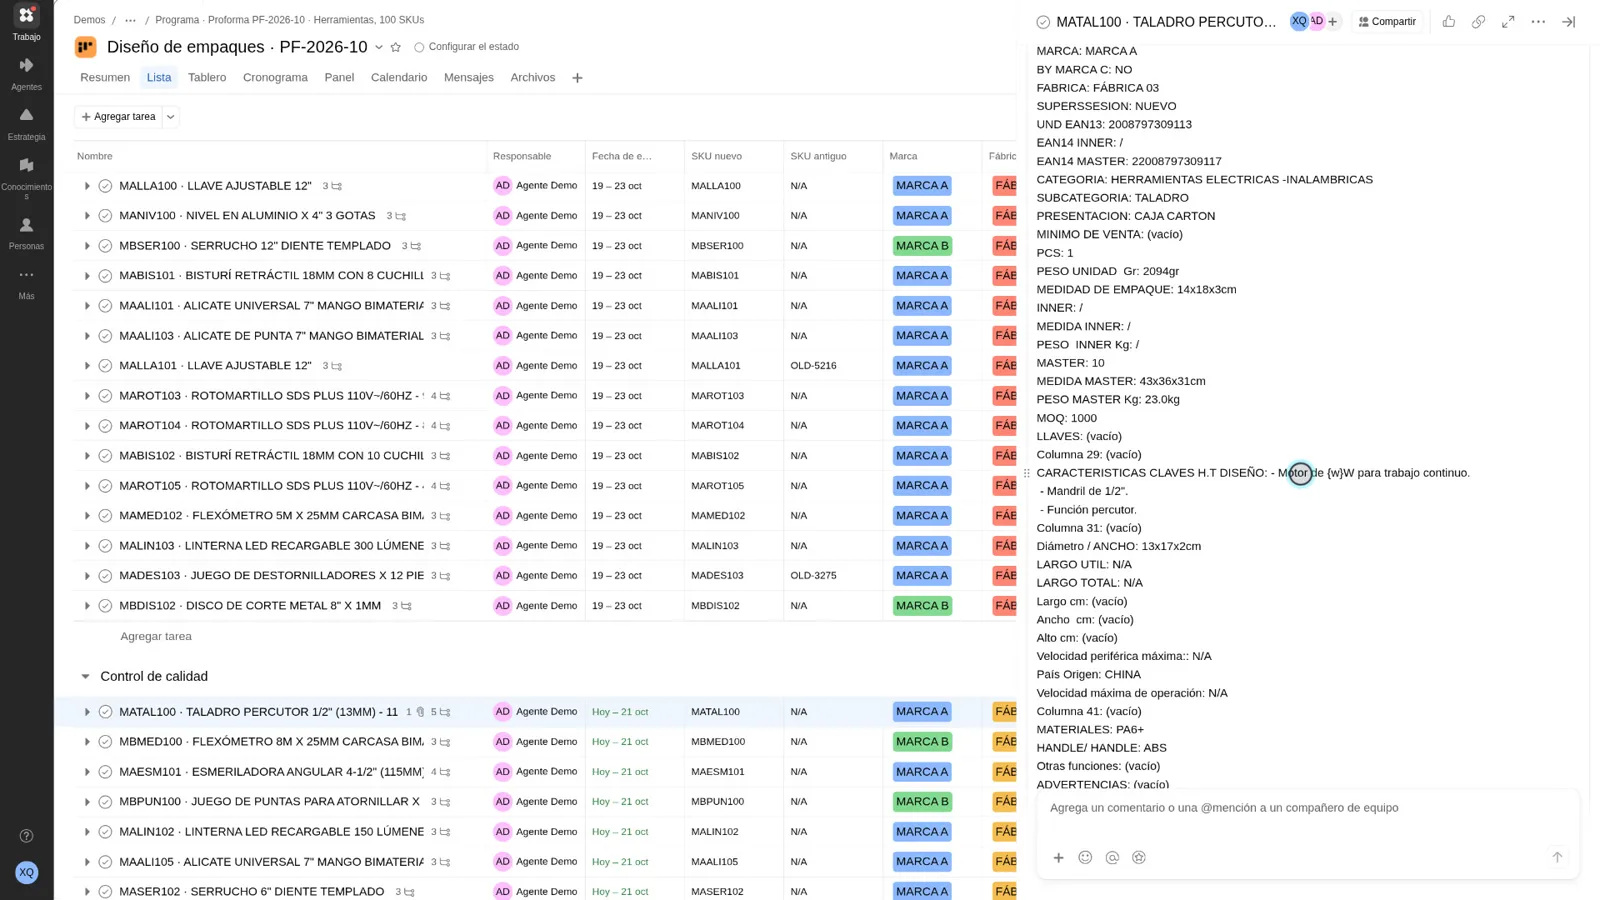
Task: Mark MBSER100 Serrucho task complete
Action: pyautogui.click(x=105, y=246)
